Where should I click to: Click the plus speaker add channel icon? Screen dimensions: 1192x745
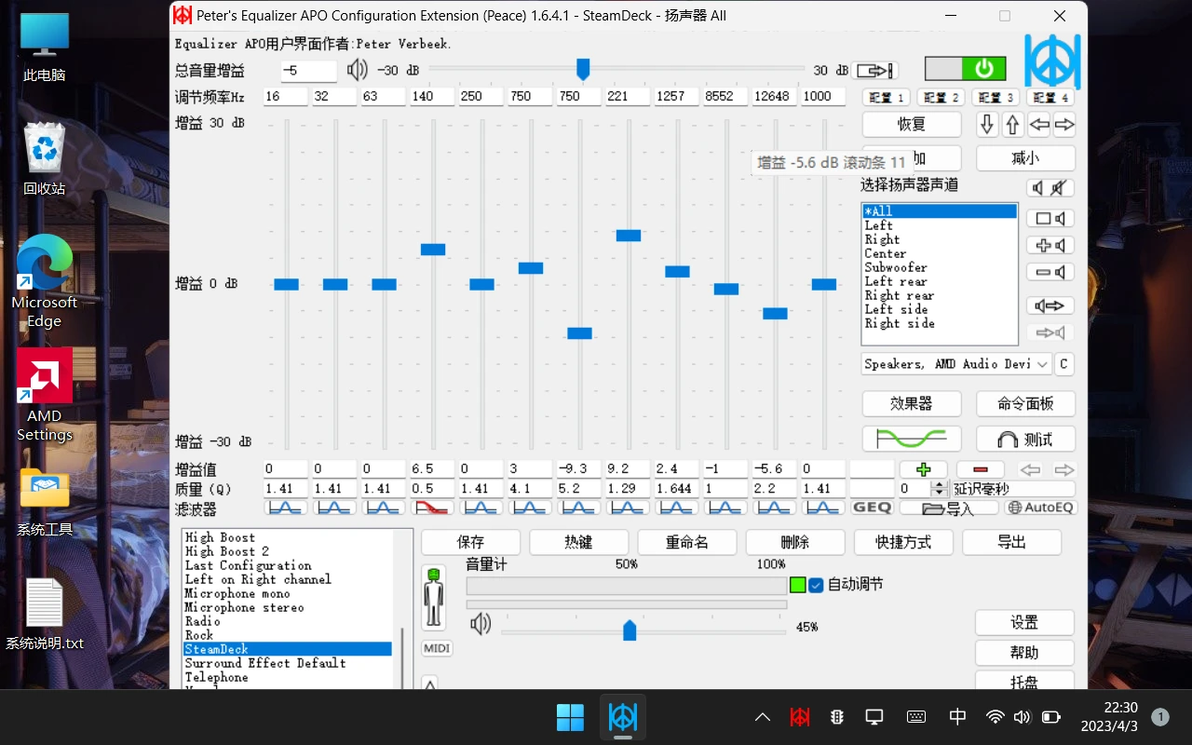[x=1050, y=246]
